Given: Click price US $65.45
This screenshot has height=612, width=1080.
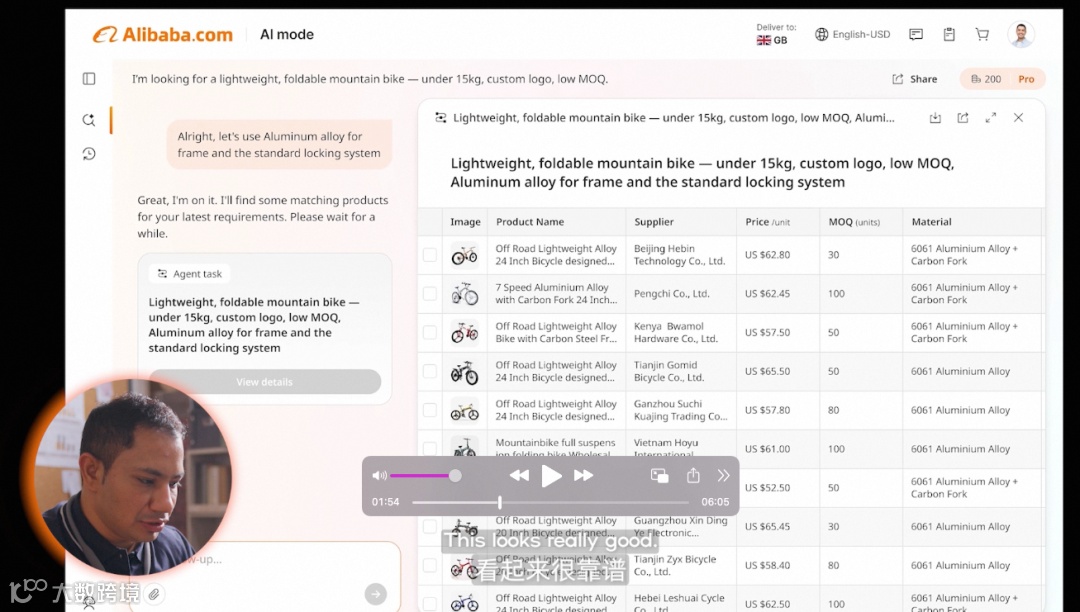Looking at the screenshot, I should pyautogui.click(x=767, y=527).
